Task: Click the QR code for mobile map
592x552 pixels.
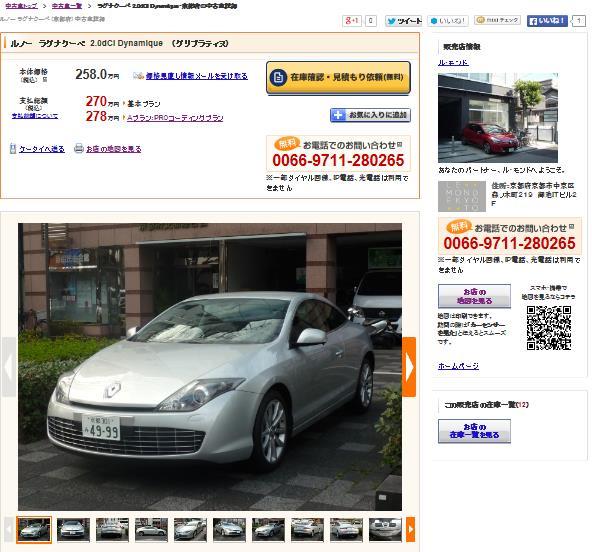Action: (x=549, y=328)
